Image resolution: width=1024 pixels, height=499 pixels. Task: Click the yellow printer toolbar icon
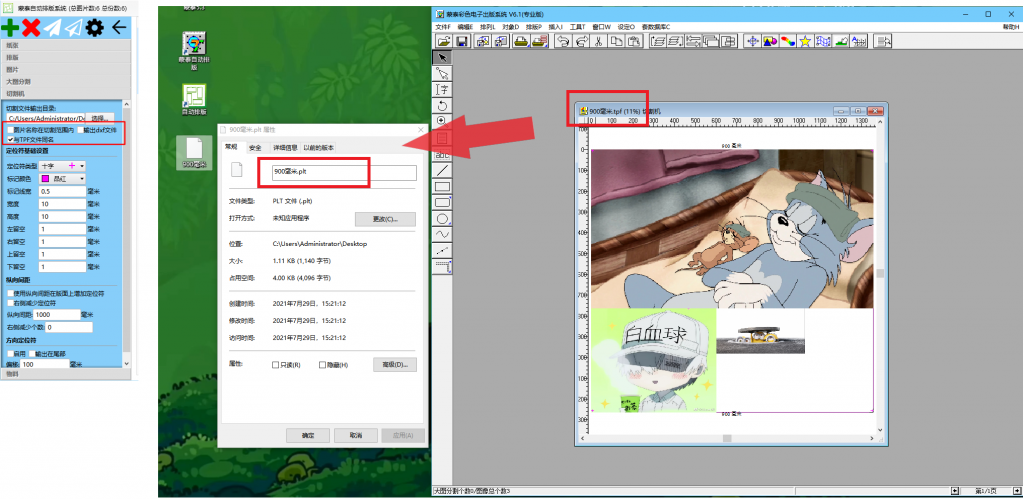[x=521, y=41]
